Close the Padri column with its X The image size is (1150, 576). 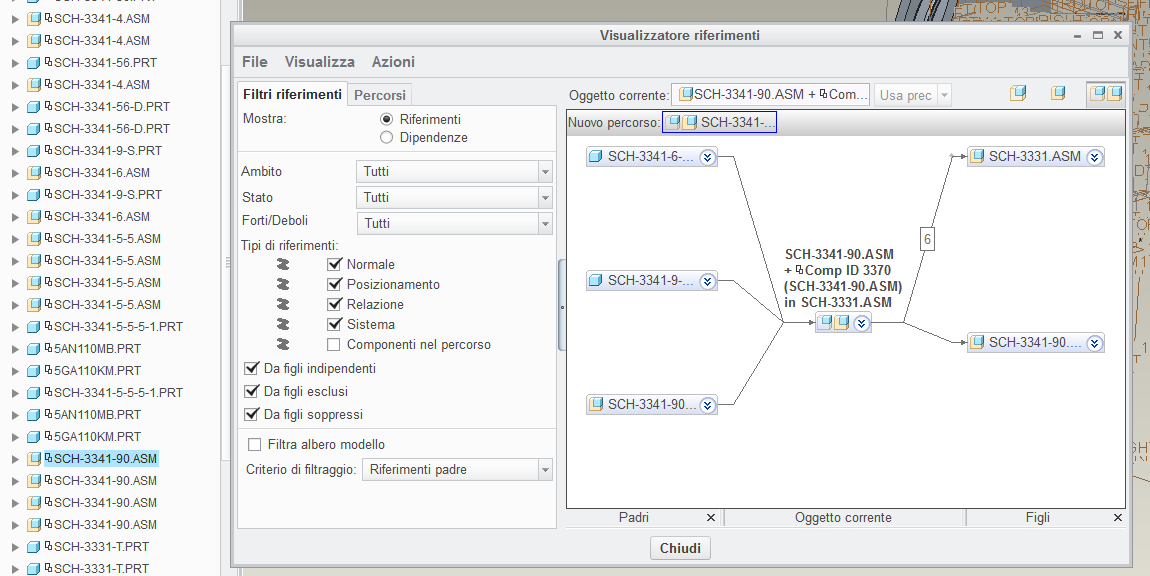710,518
